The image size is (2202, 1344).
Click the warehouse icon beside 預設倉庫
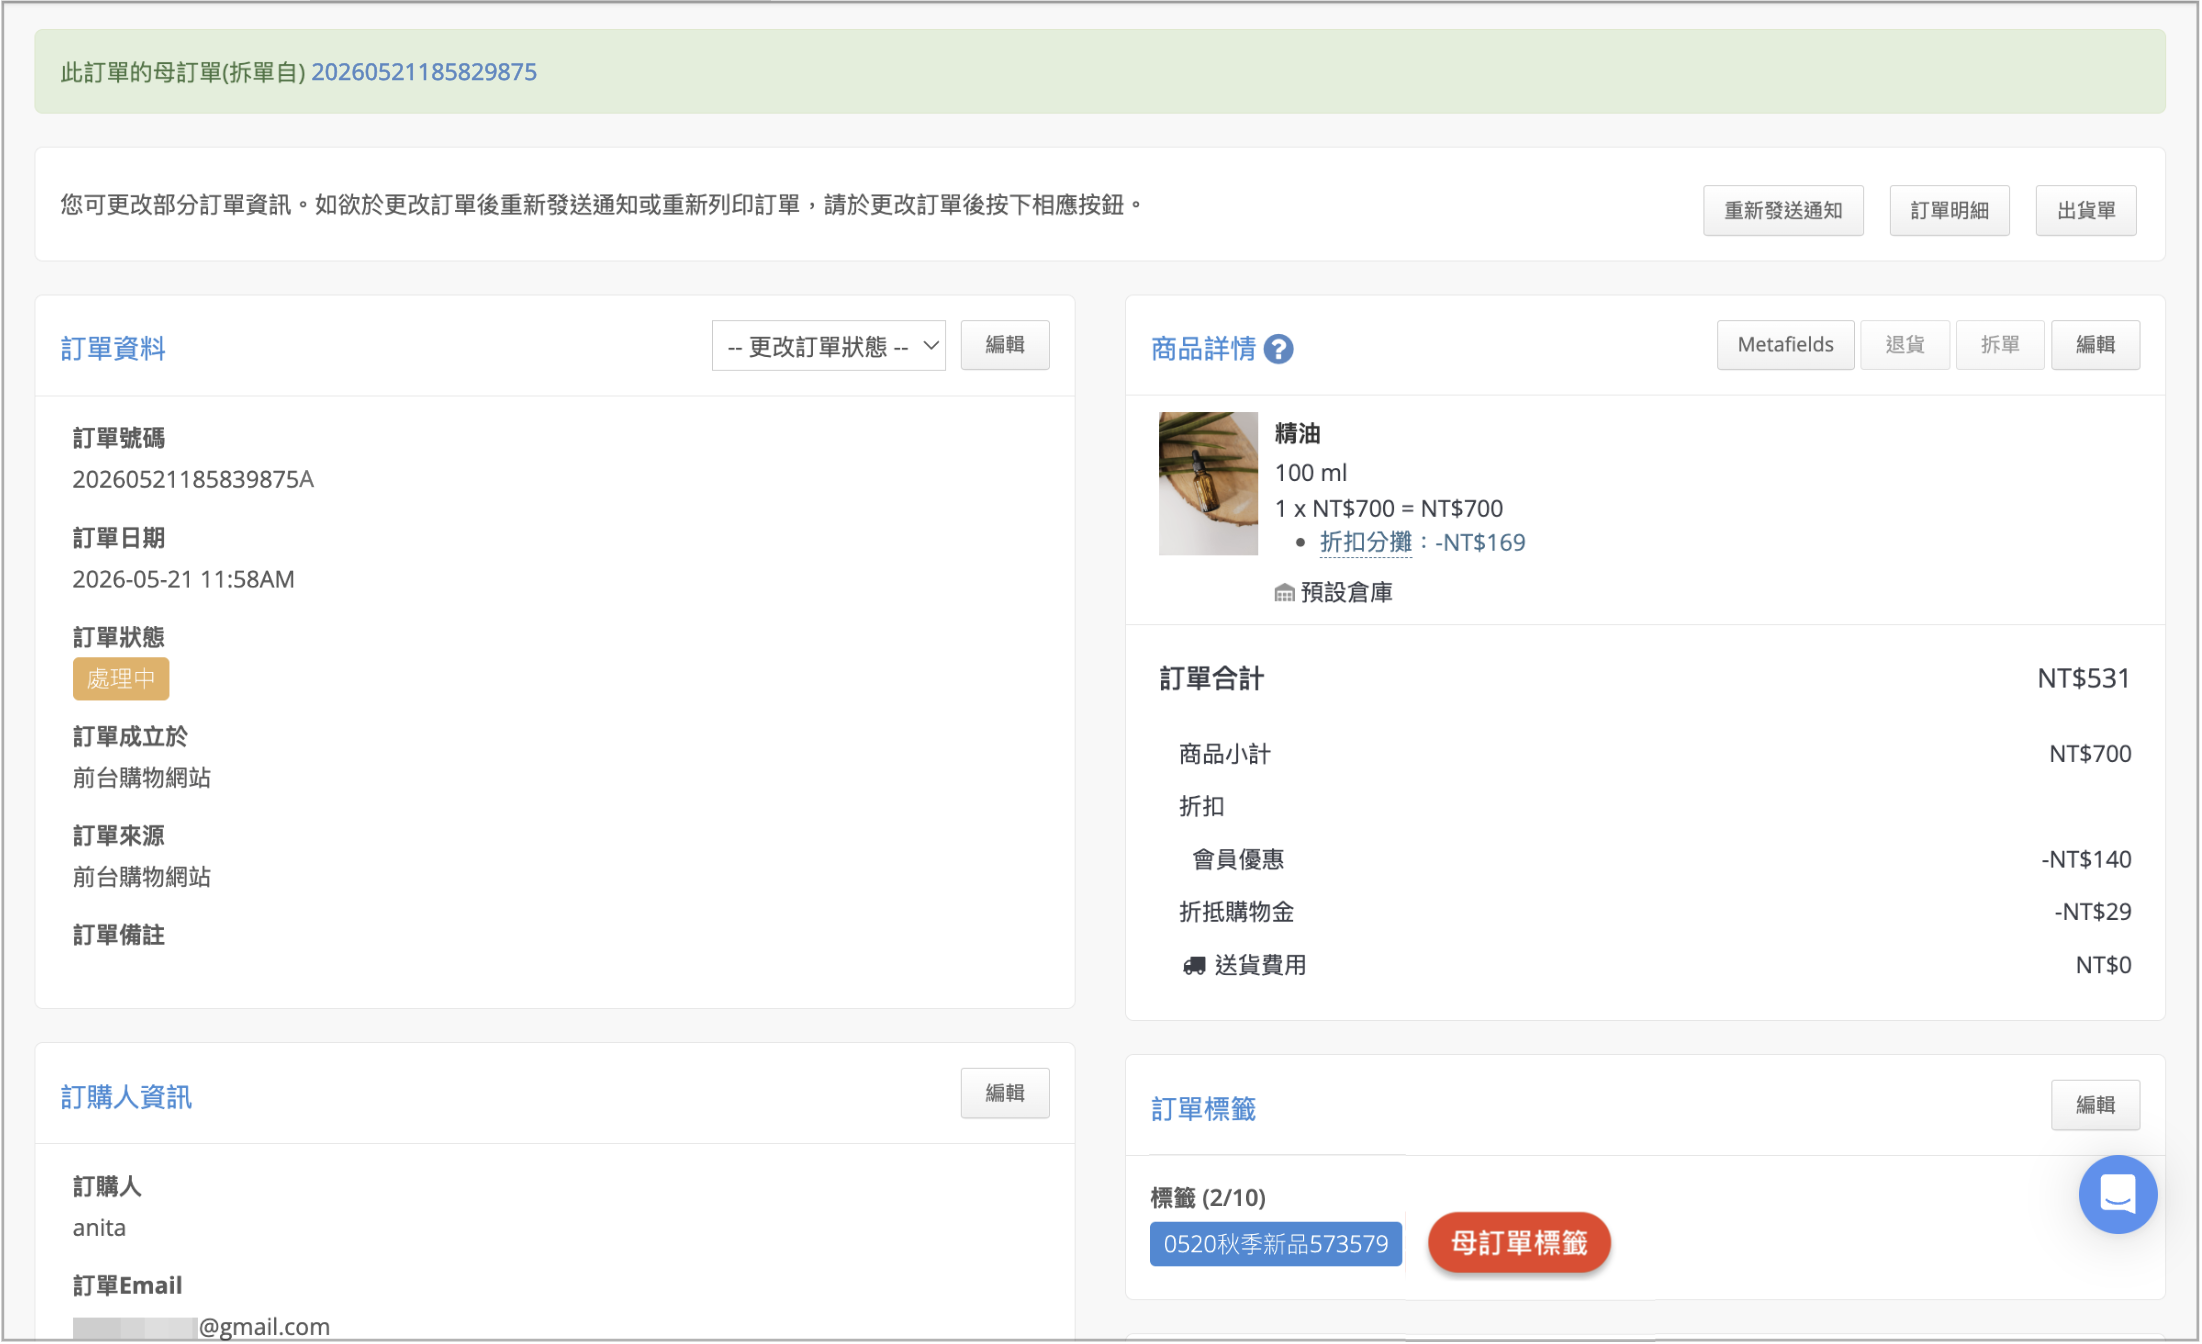pos(1284,593)
